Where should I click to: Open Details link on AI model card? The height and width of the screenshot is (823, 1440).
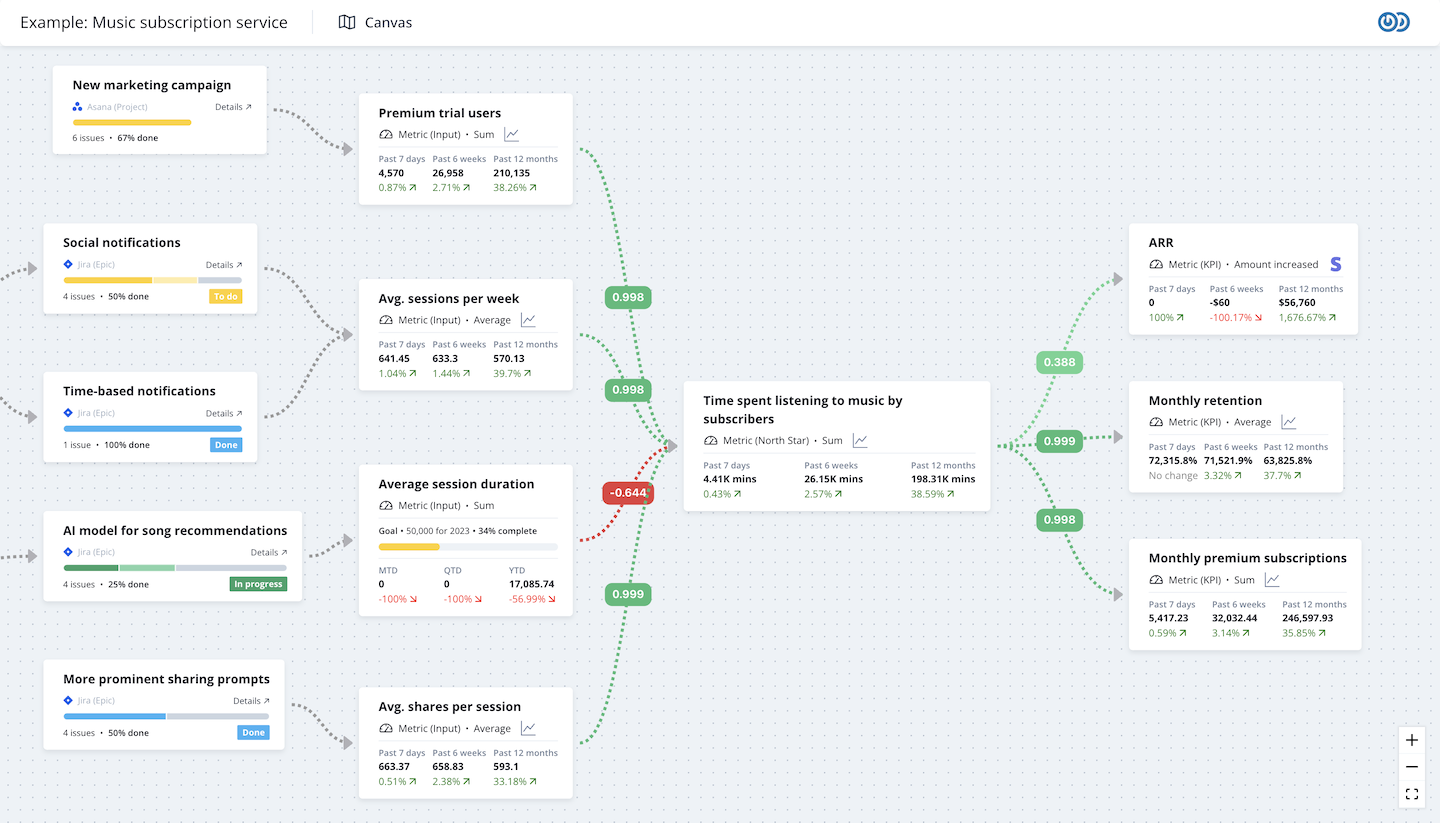268,552
